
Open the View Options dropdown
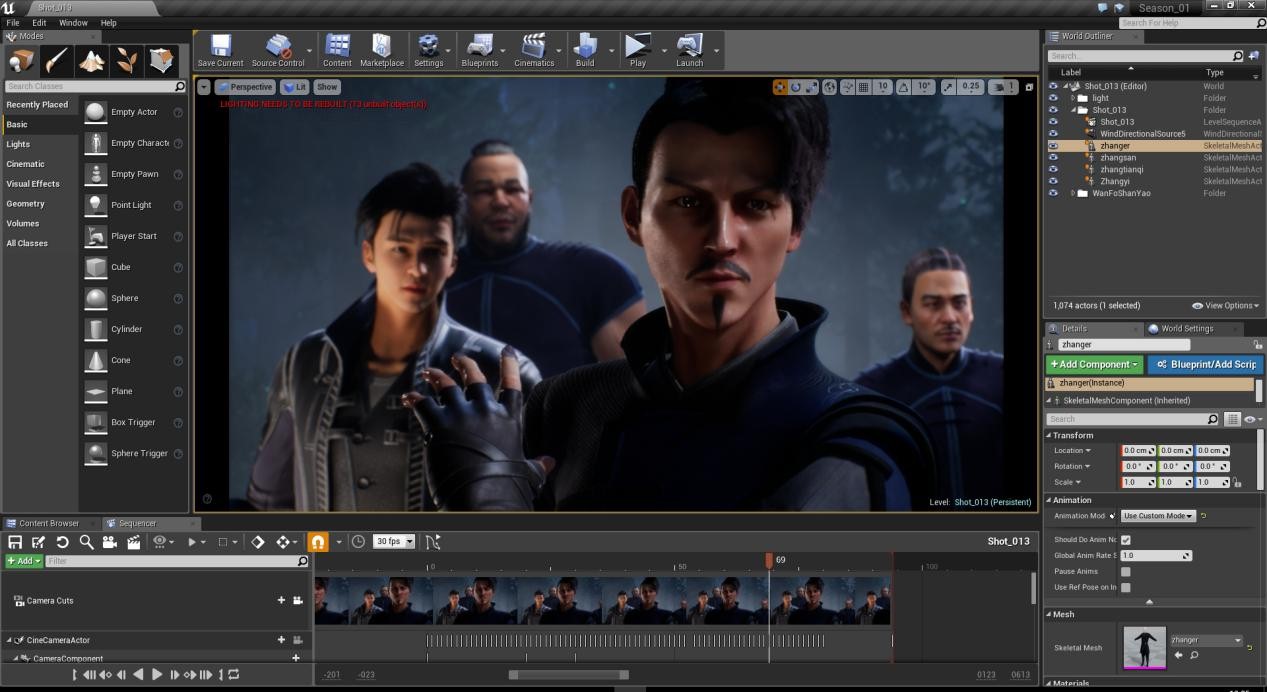coord(1225,306)
